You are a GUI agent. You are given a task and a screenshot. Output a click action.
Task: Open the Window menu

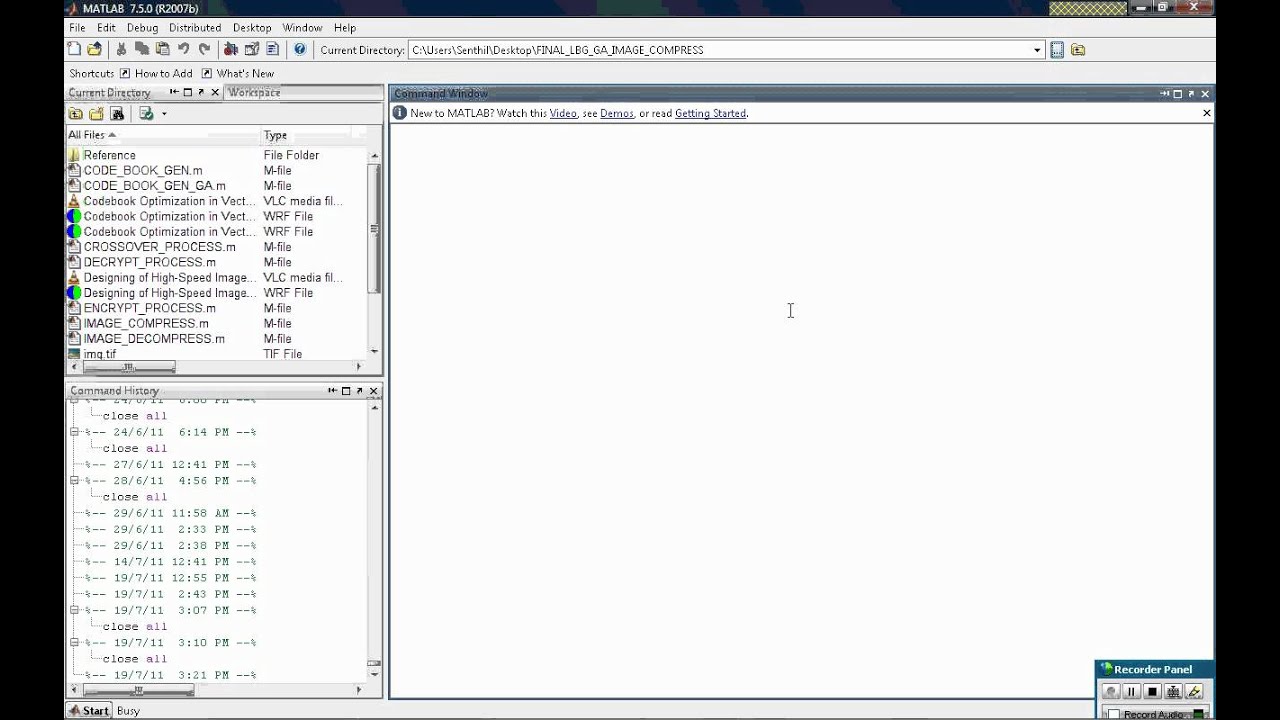click(x=302, y=28)
